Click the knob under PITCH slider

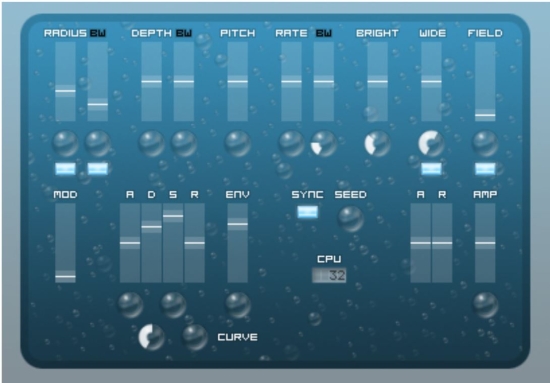coord(237,144)
